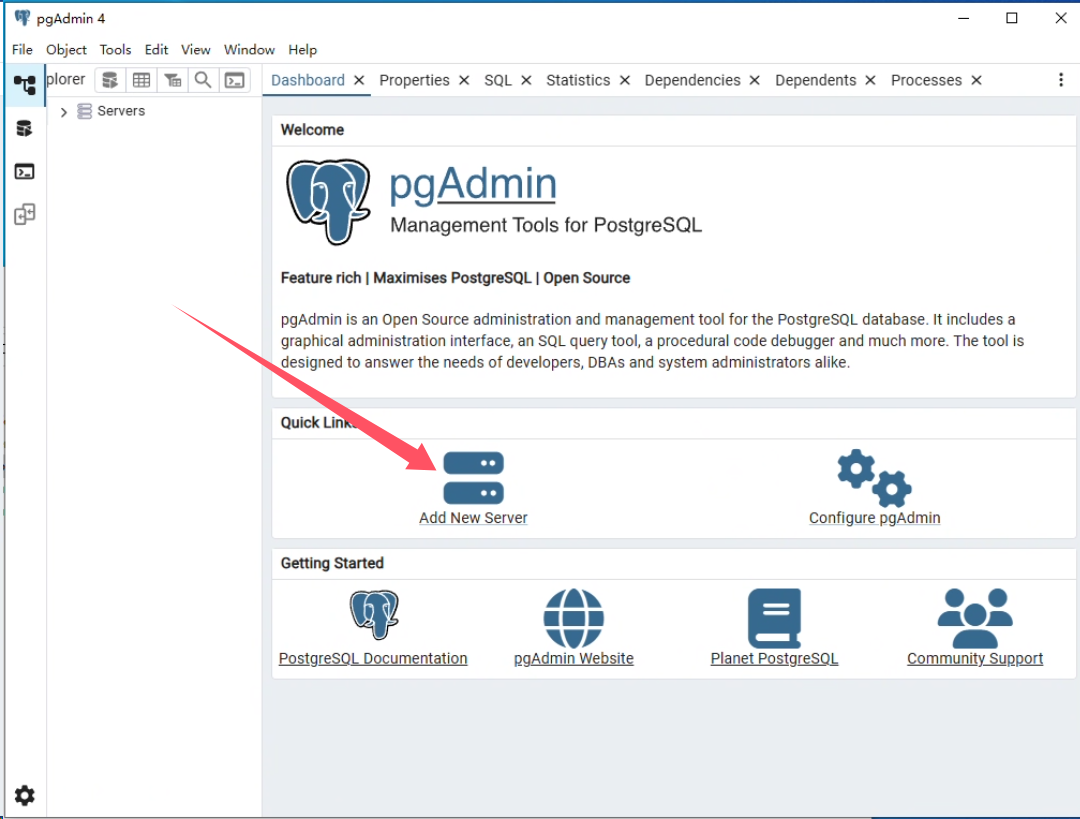Click the PostgreSQL Documentation elephant icon
Image resolution: width=1080 pixels, height=819 pixels.
[x=374, y=614]
